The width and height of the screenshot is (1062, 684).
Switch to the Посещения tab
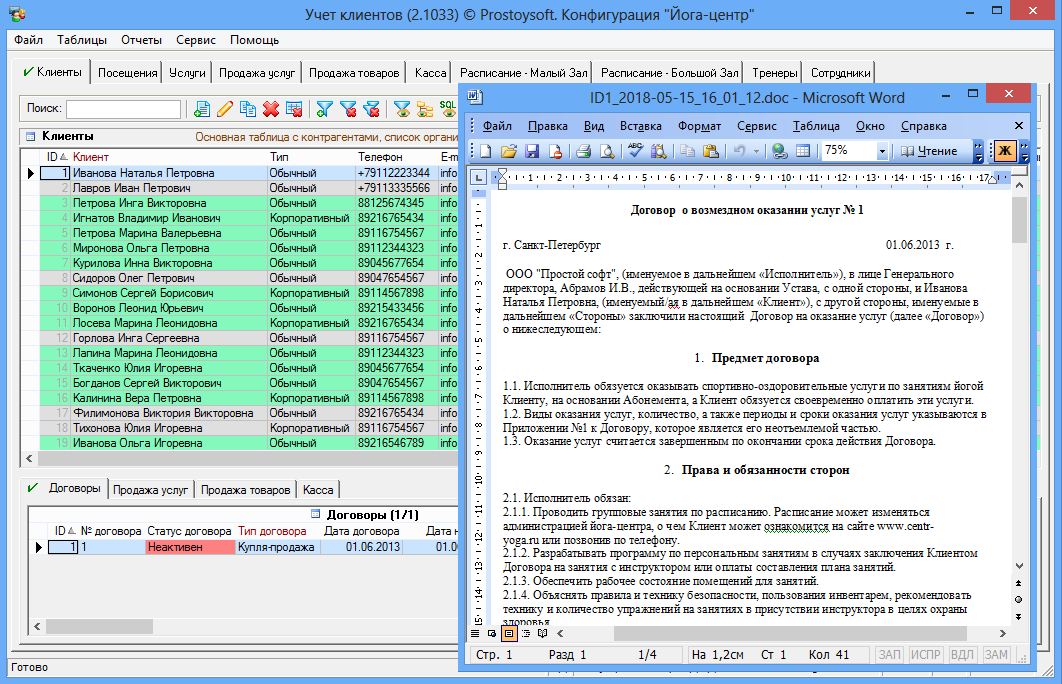coord(127,72)
